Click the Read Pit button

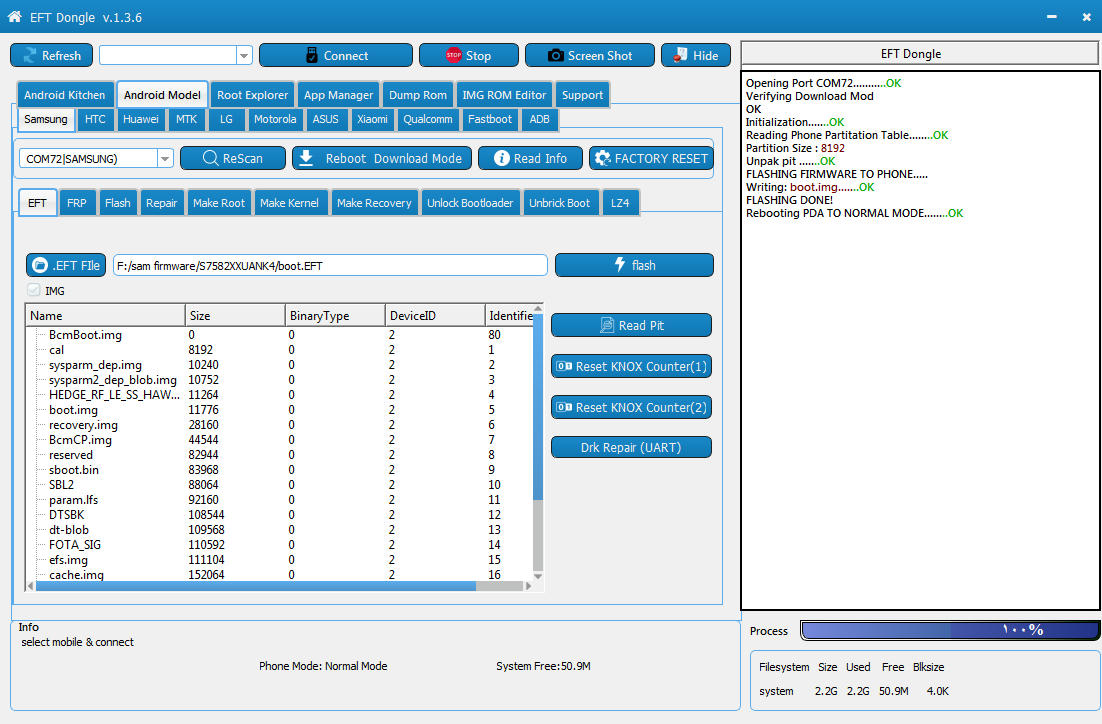click(x=631, y=325)
